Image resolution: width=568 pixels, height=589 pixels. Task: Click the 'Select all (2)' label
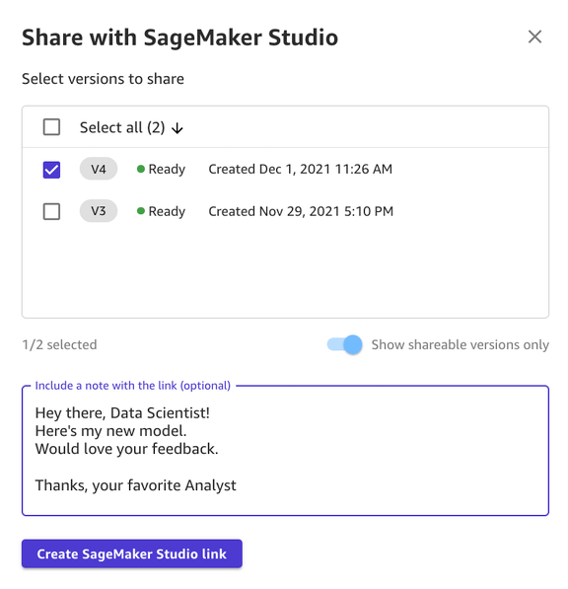tap(122, 128)
